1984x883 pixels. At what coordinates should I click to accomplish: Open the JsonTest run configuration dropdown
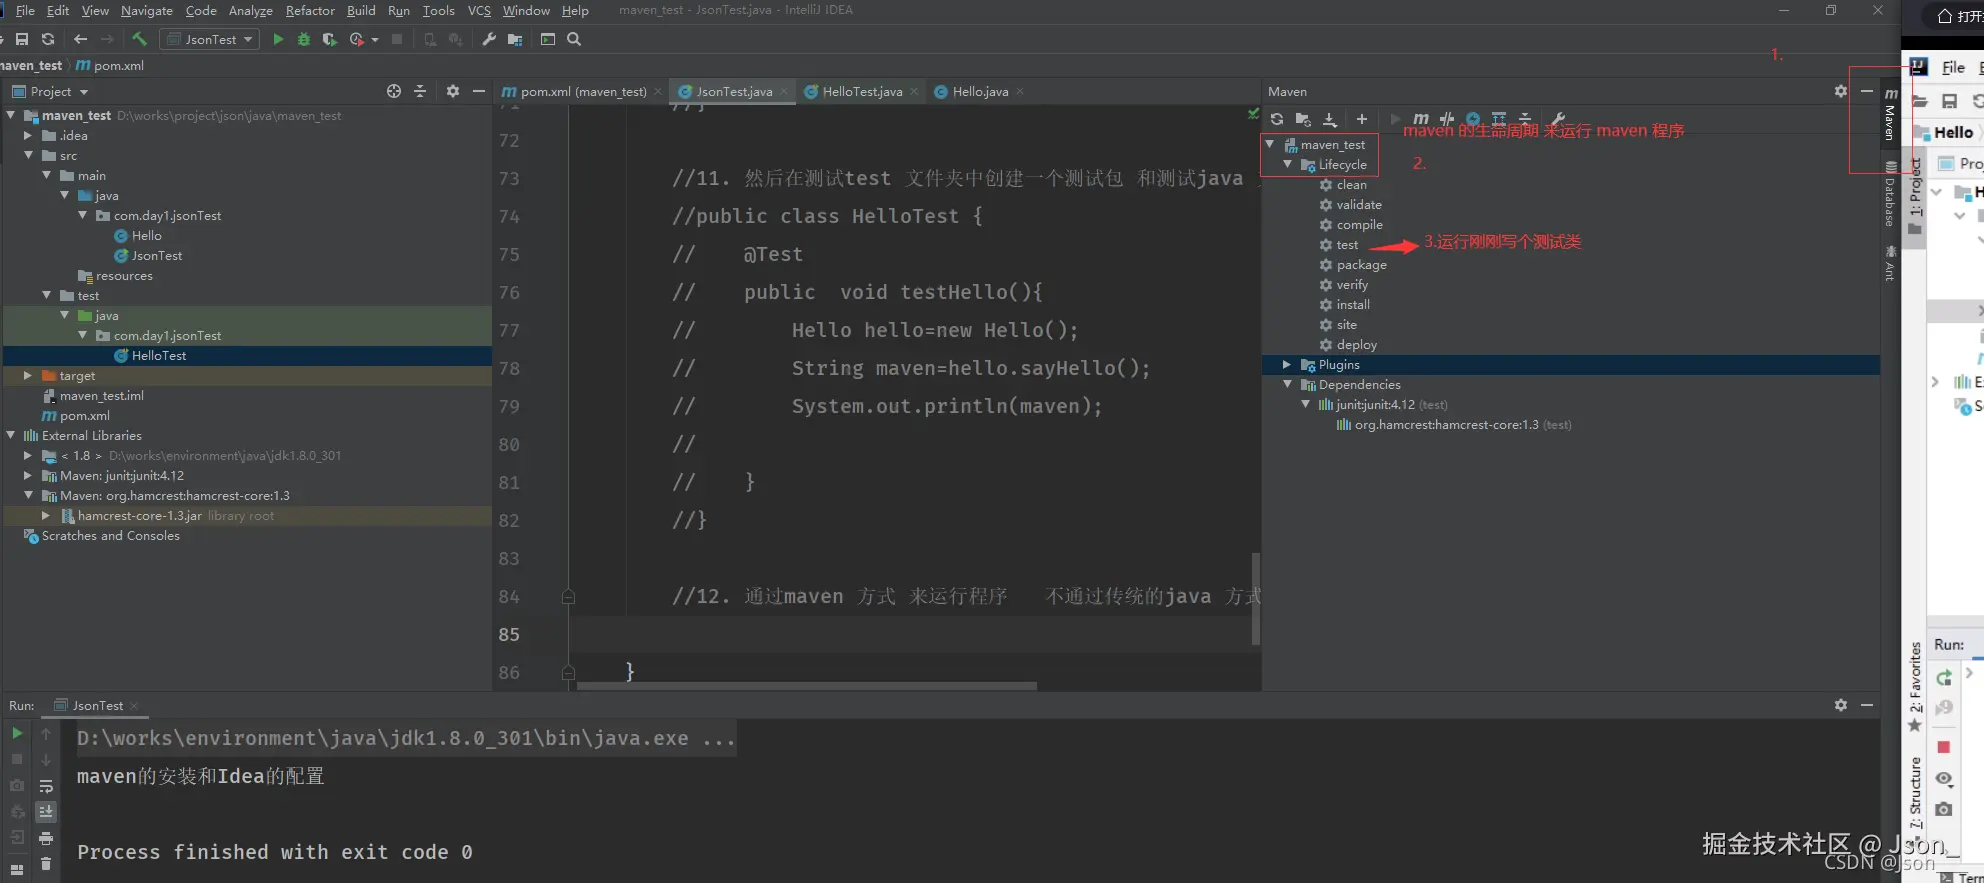pyautogui.click(x=211, y=39)
